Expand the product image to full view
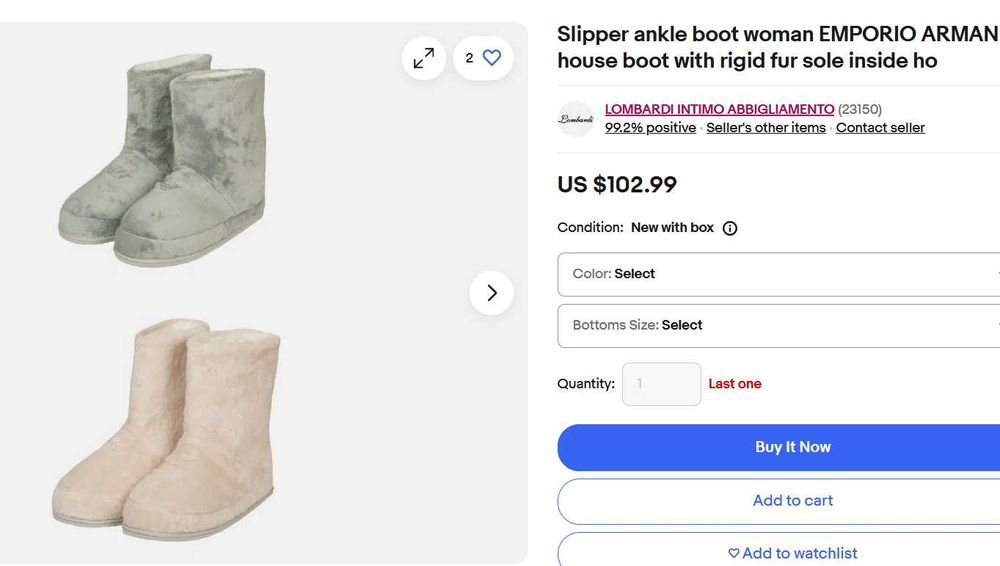The width and height of the screenshot is (1000, 566). 424,58
